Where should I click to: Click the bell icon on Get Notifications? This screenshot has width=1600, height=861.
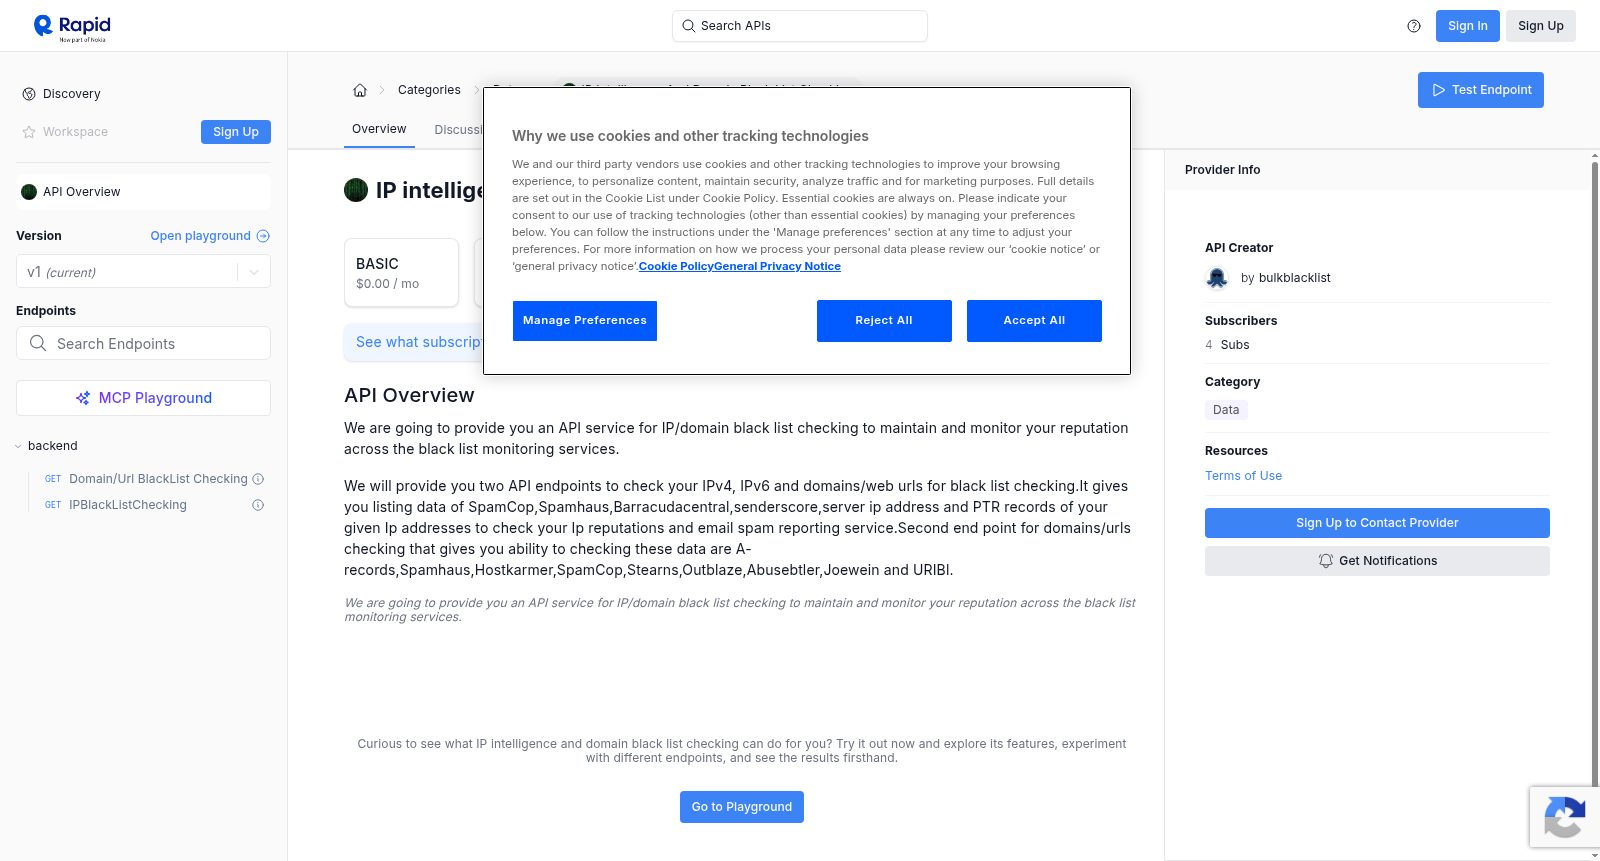pyautogui.click(x=1326, y=561)
